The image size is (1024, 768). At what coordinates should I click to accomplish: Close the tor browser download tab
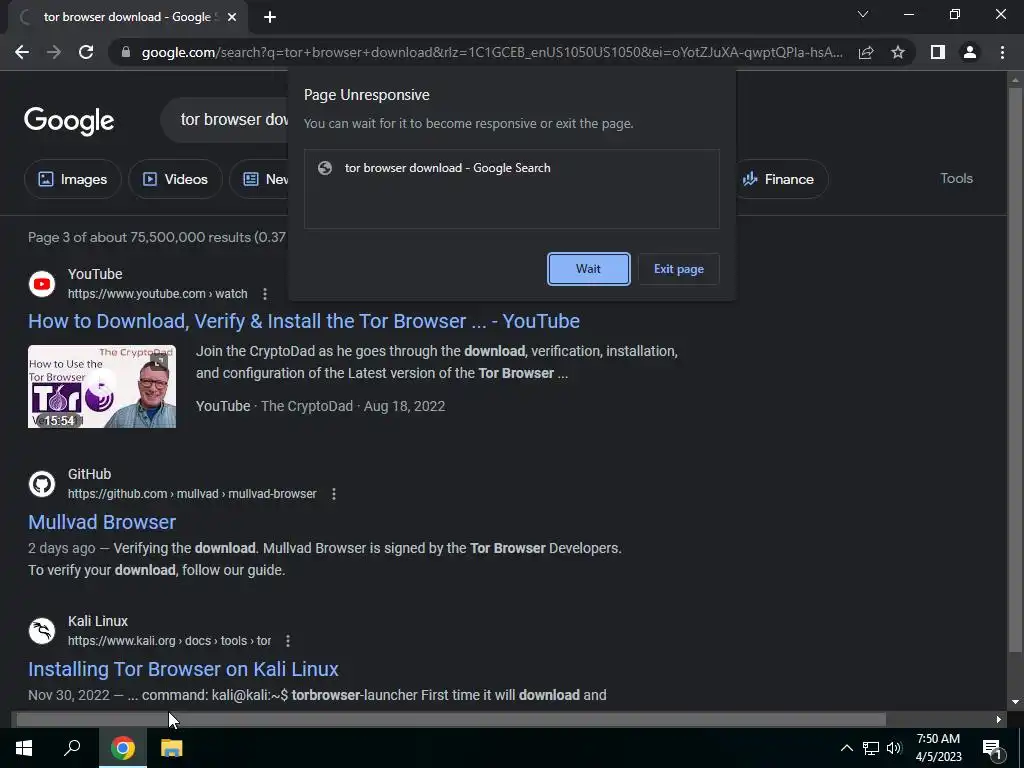coord(232,17)
